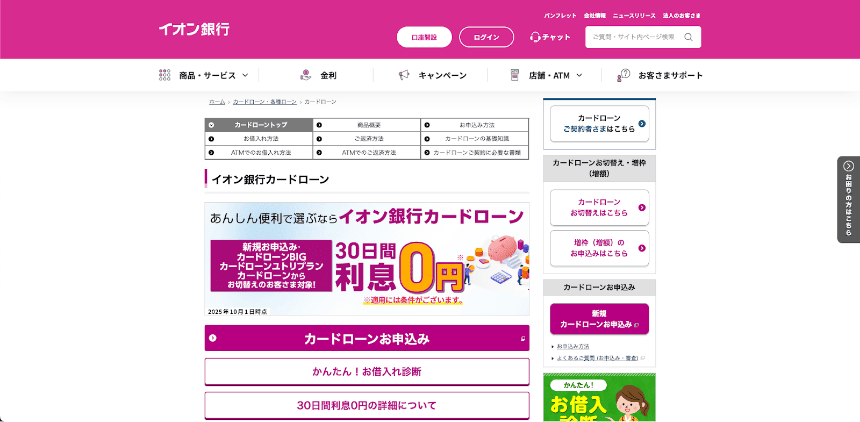The image size is (860, 422).
Task: Click the headset chat icon
Action: [535, 37]
